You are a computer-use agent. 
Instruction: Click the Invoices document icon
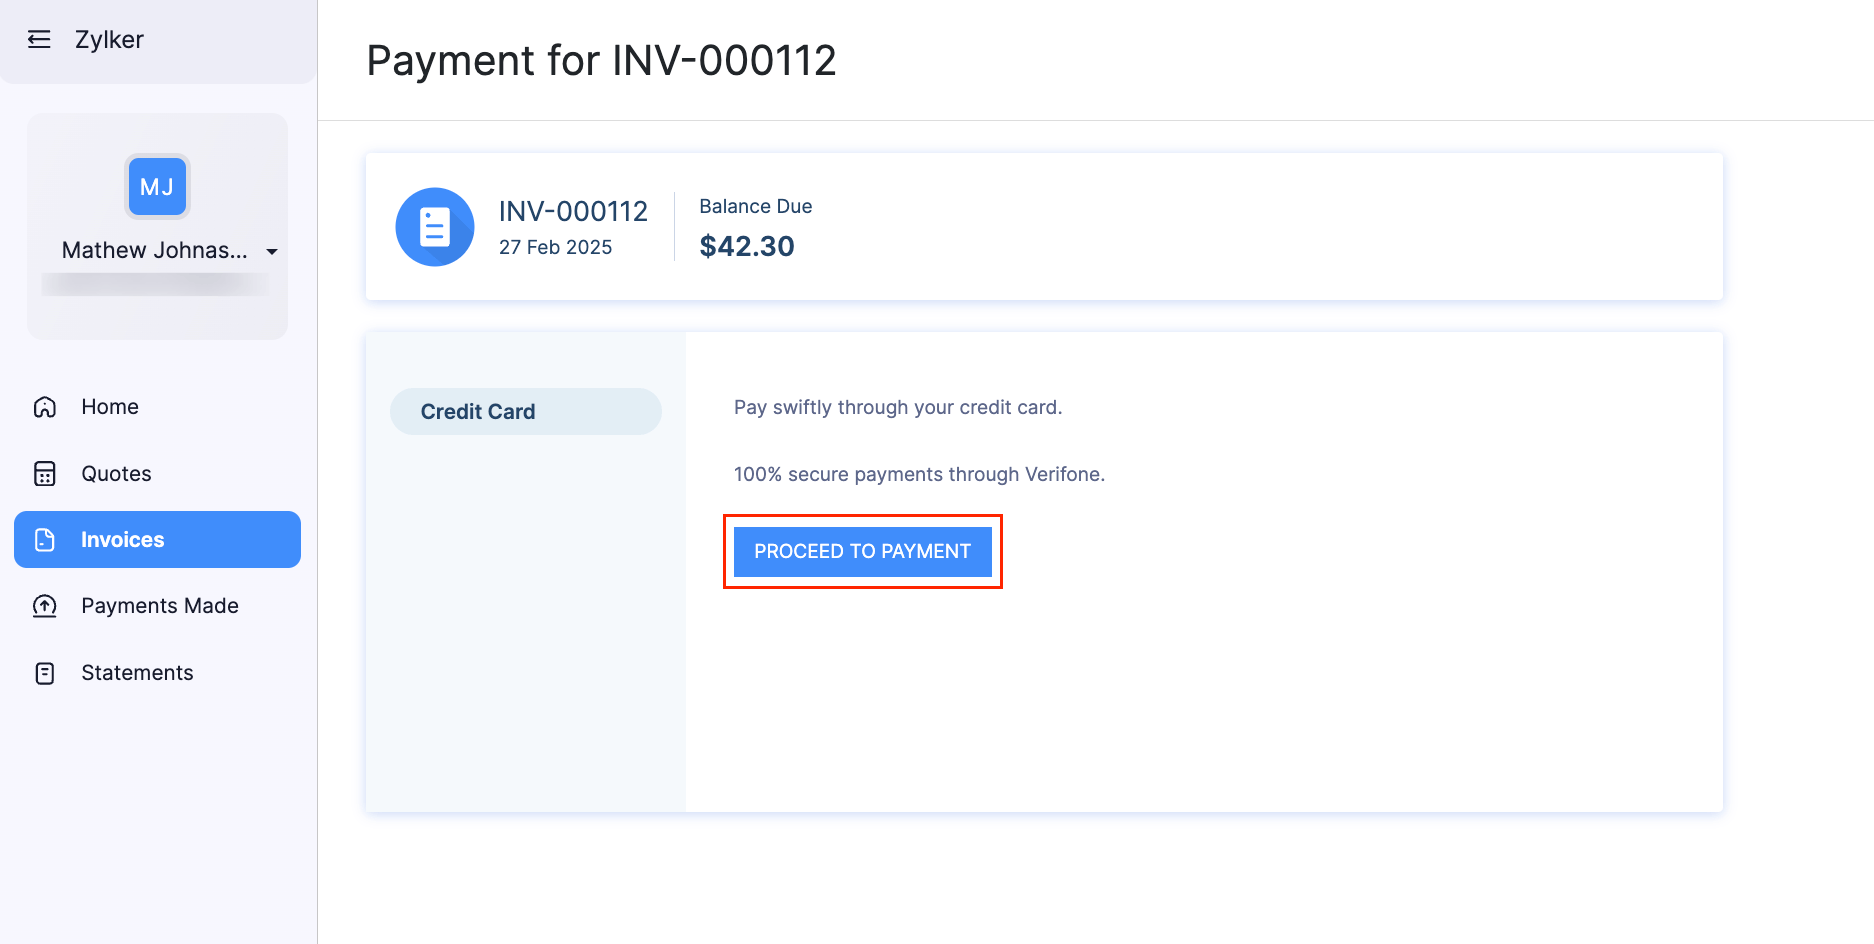(44, 539)
